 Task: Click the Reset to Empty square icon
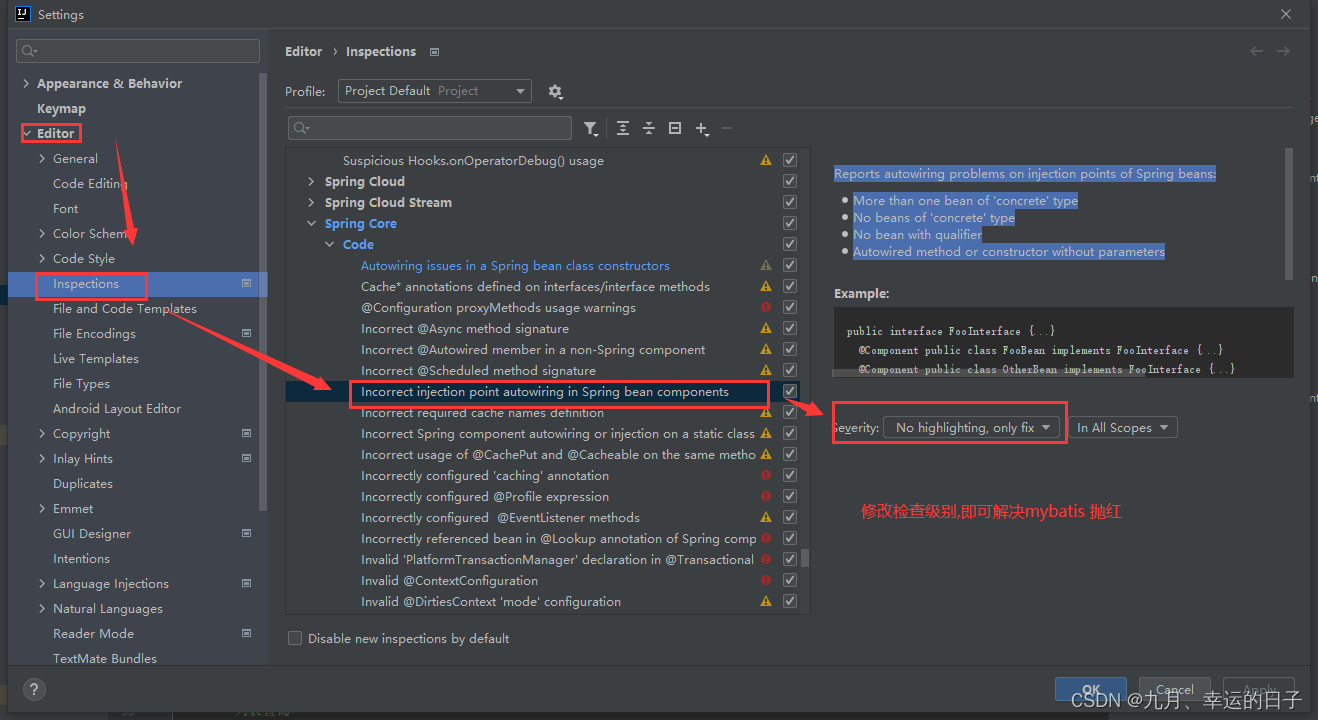pyautogui.click(x=675, y=128)
